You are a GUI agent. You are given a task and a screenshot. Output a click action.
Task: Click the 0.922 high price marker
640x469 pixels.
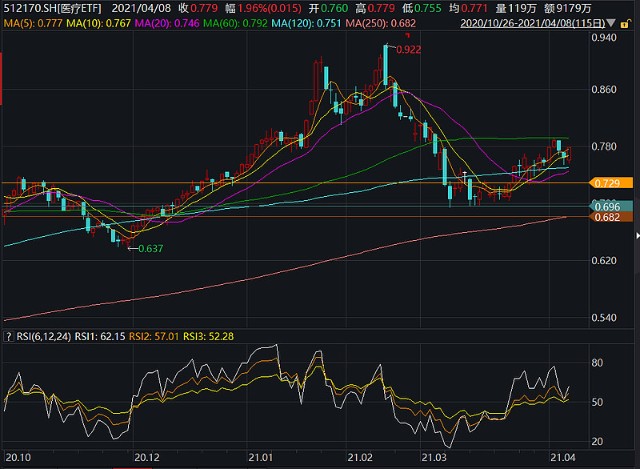409,49
